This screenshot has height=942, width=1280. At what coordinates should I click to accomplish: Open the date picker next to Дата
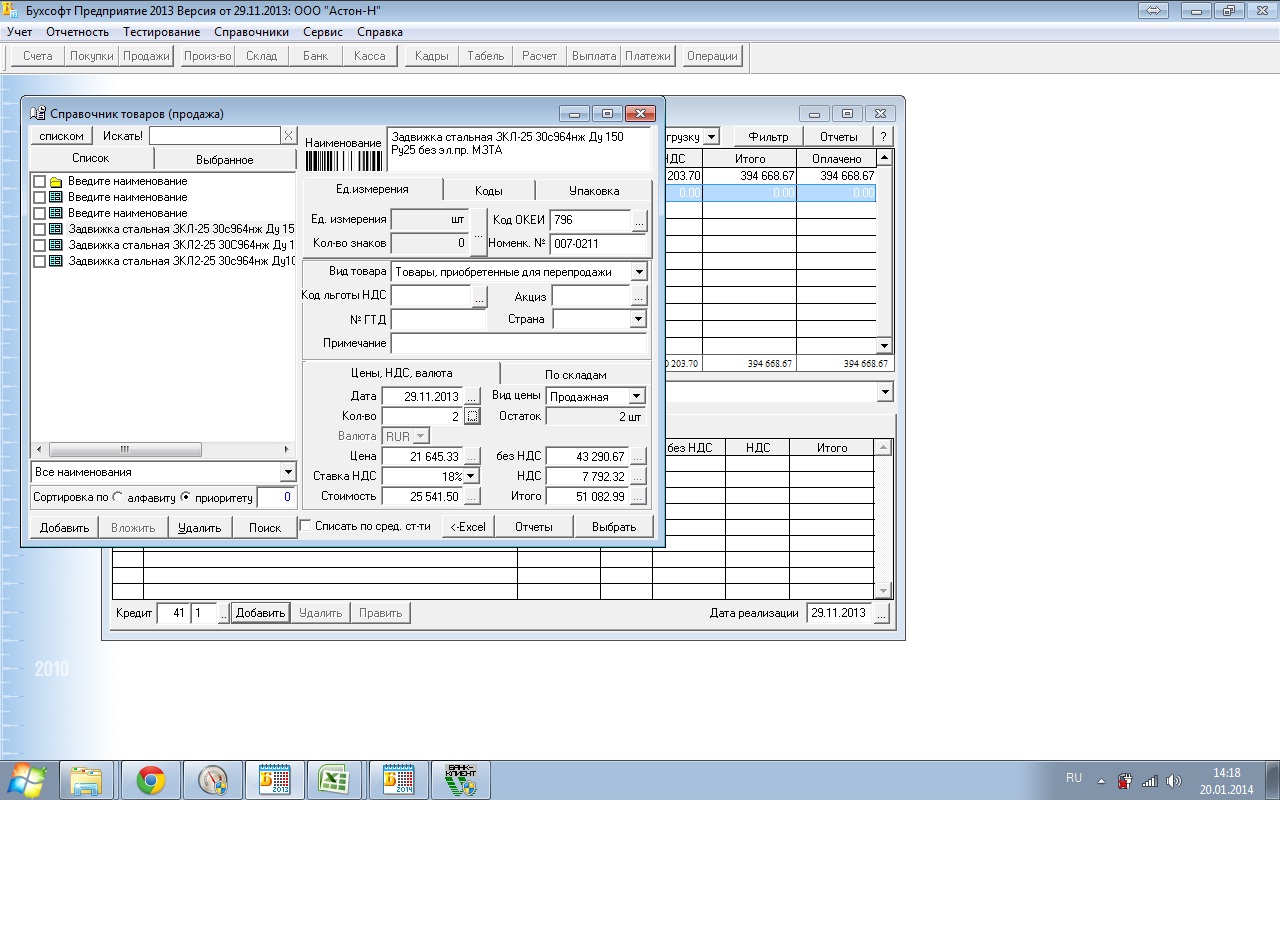point(473,397)
